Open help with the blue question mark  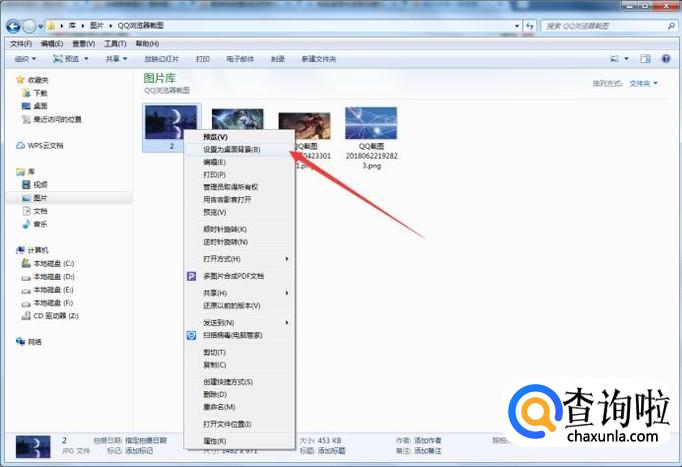(x=666, y=59)
